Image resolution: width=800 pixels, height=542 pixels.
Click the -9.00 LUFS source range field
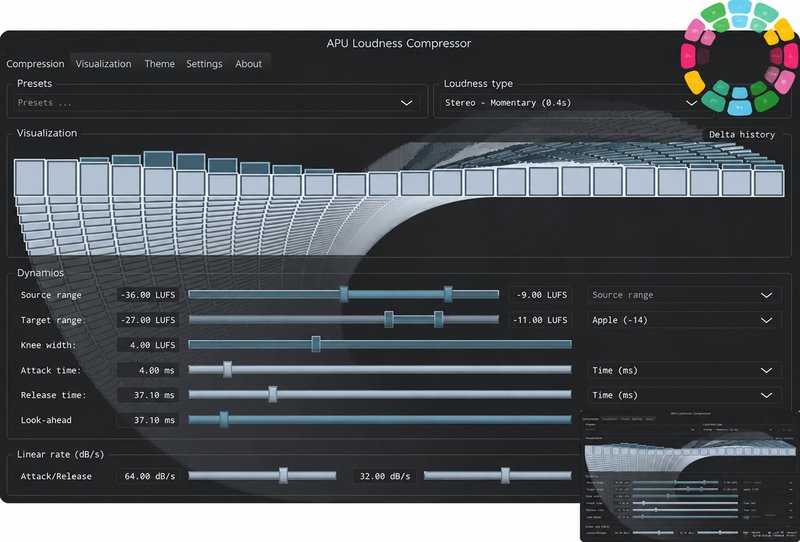[x=541, y=295]
